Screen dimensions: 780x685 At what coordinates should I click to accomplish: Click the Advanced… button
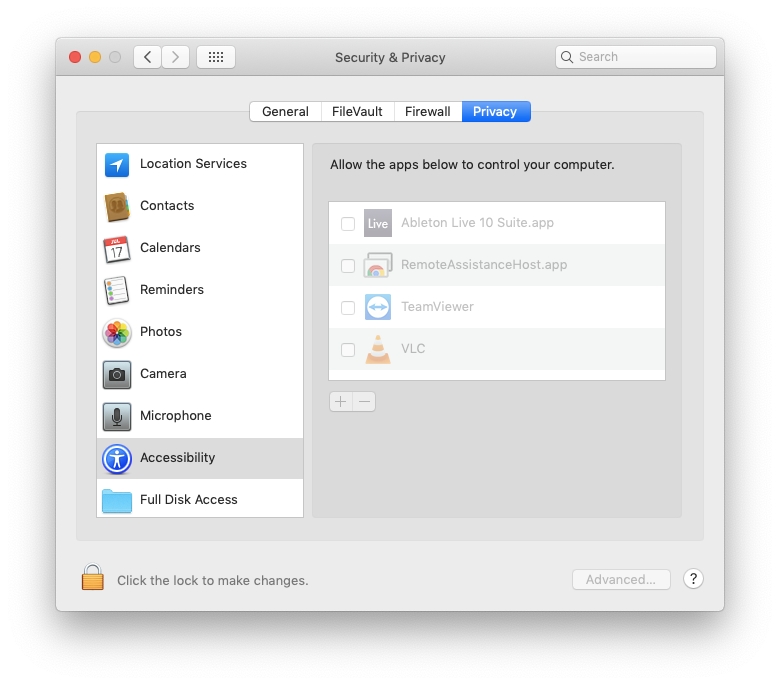621,580
